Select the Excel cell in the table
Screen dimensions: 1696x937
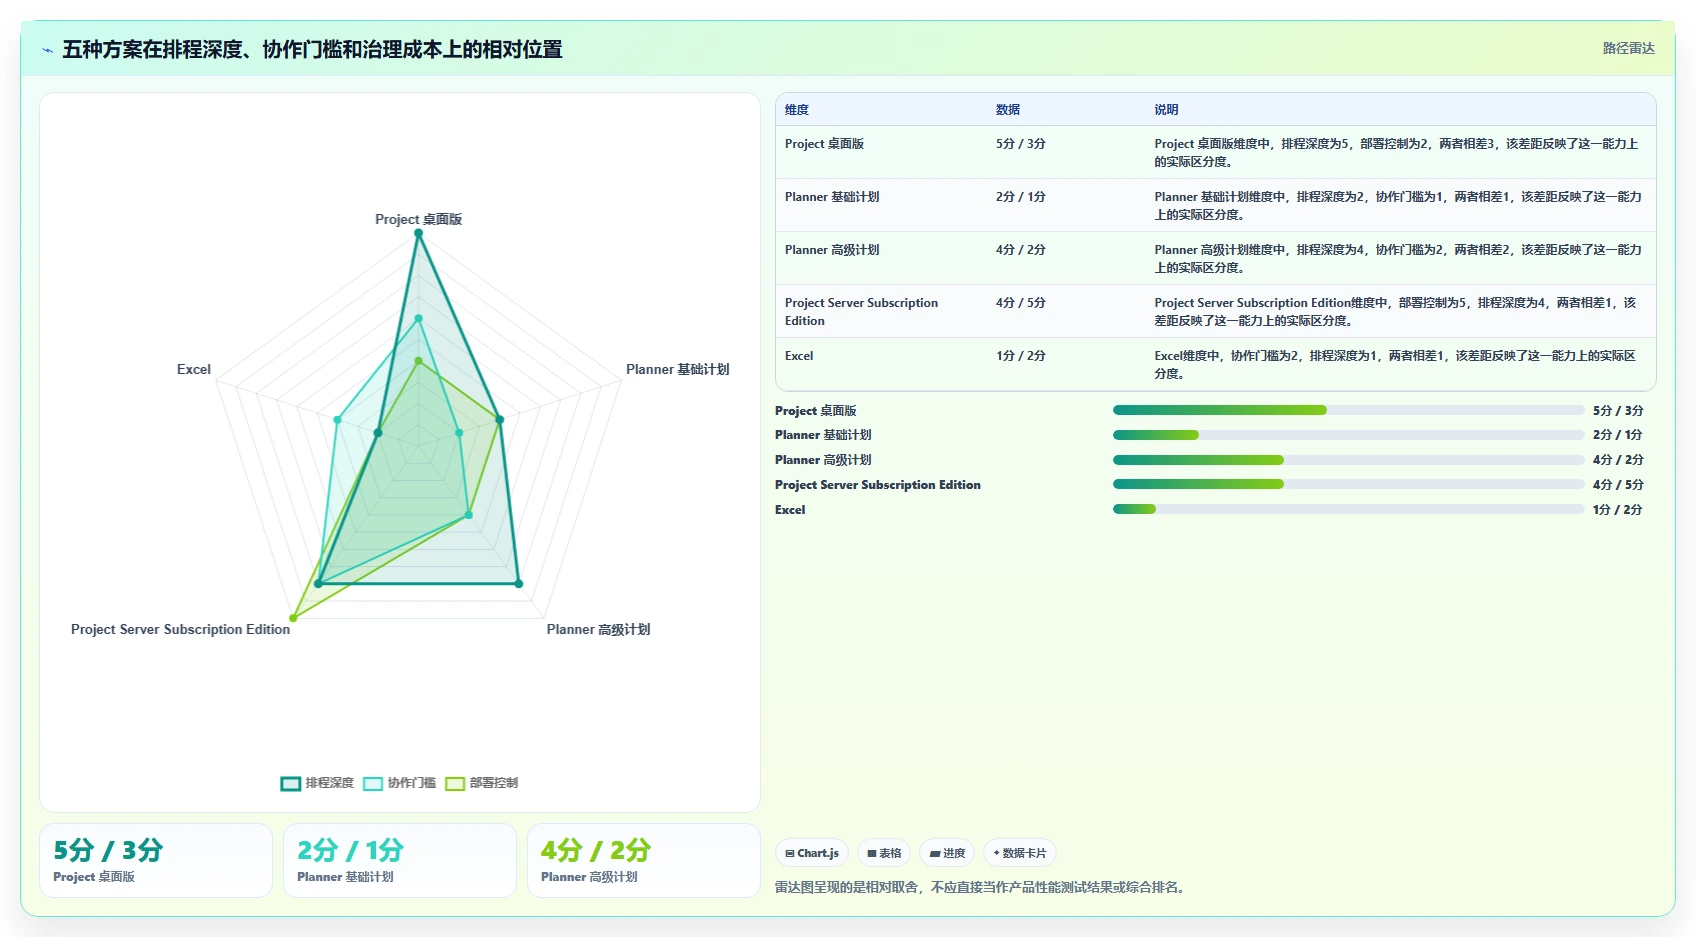click(799, 356)
